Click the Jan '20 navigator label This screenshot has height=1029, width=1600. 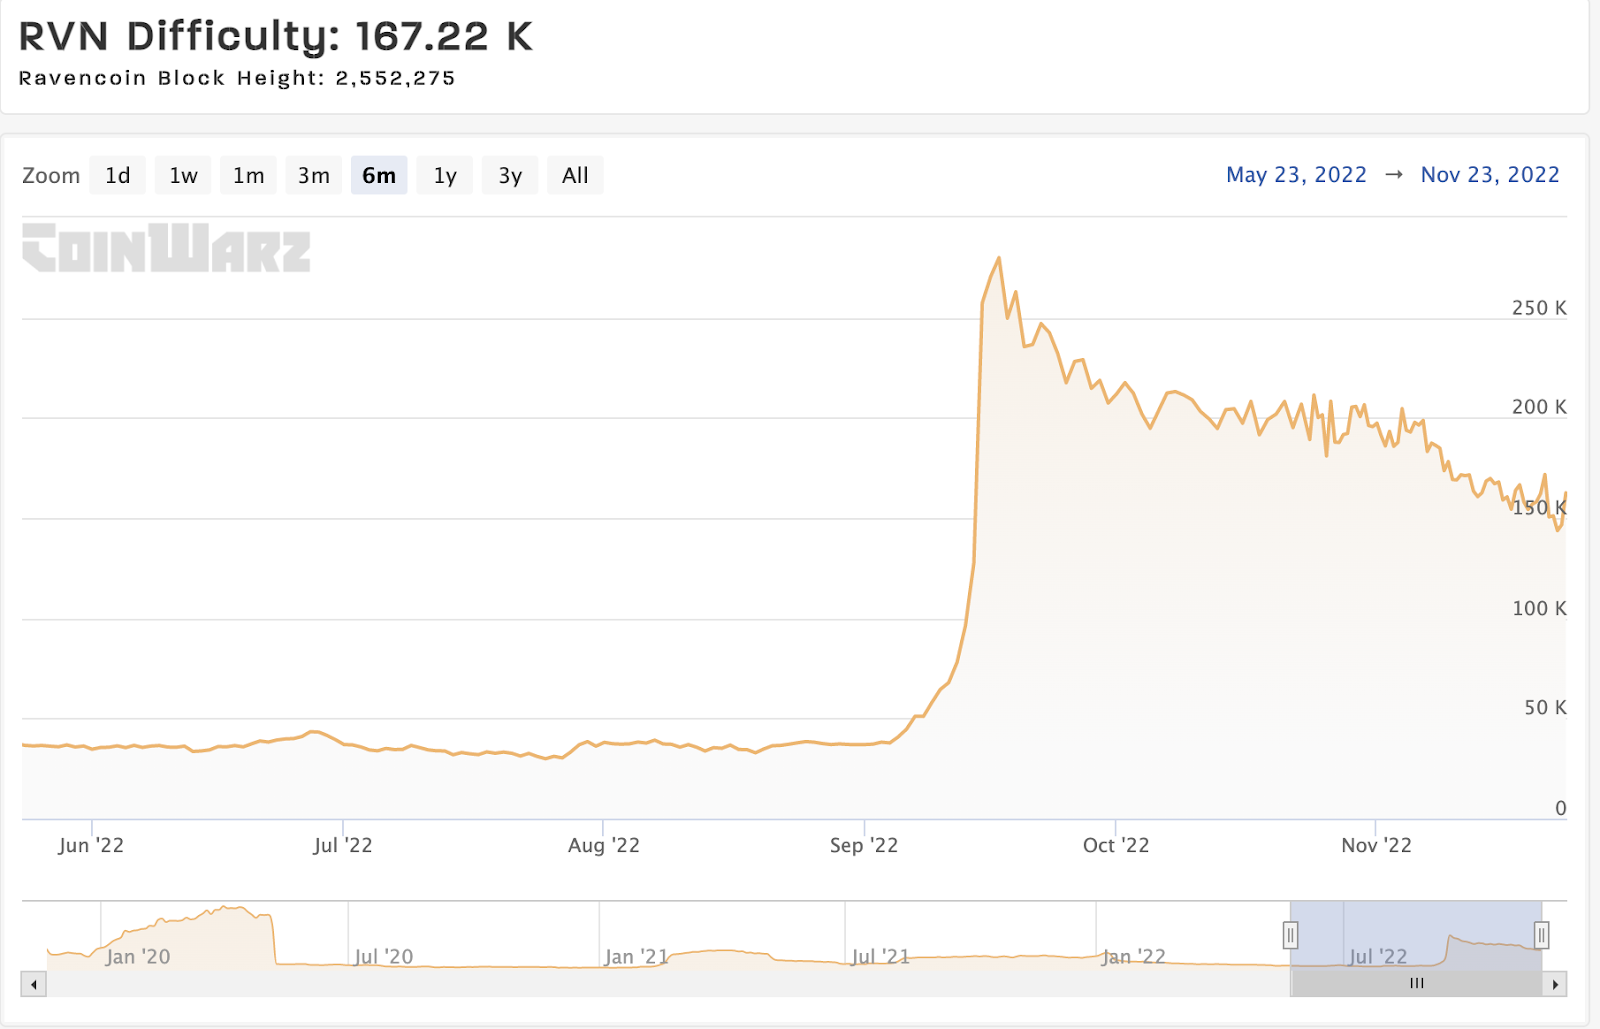pyautogui.click(x=138, y=957)
